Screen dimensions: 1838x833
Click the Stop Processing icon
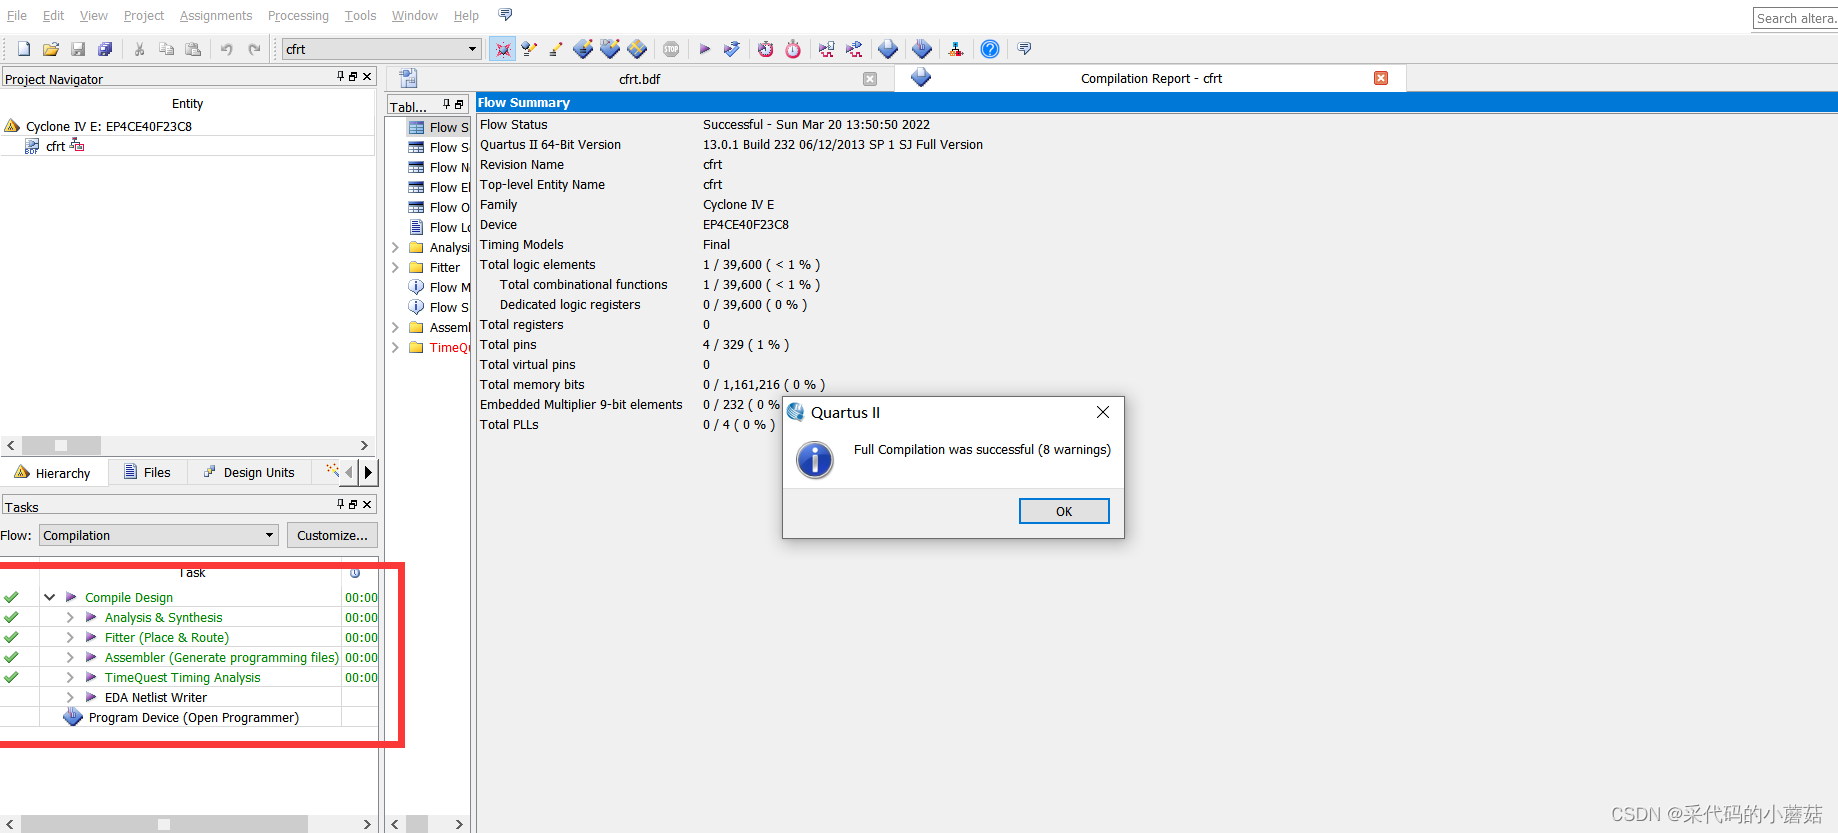click(x=671, y=49)
